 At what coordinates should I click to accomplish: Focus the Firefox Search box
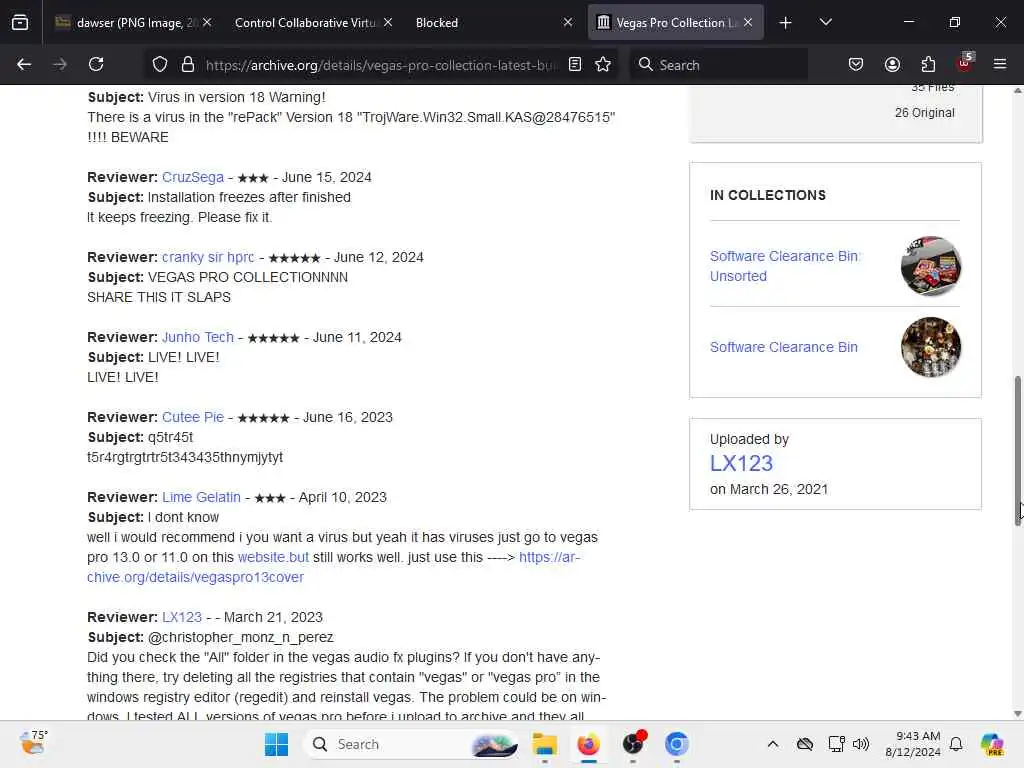coord(718,65)
